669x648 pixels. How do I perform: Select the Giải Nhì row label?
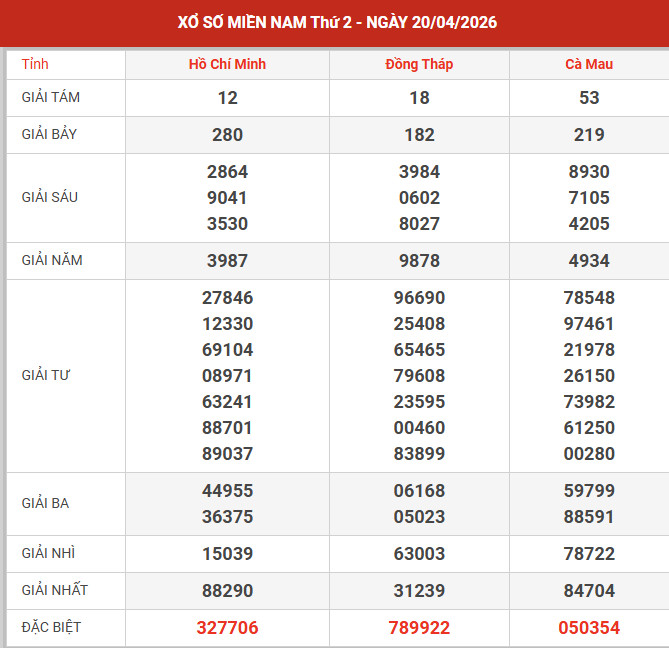[x=49, y=553]
